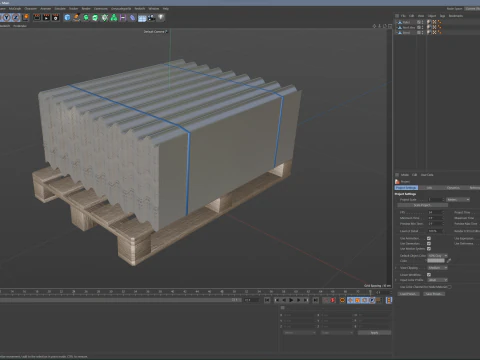480x360 pixels.
Task: Click the timeline preview range slider bar
Action: [x=120, y=300]
